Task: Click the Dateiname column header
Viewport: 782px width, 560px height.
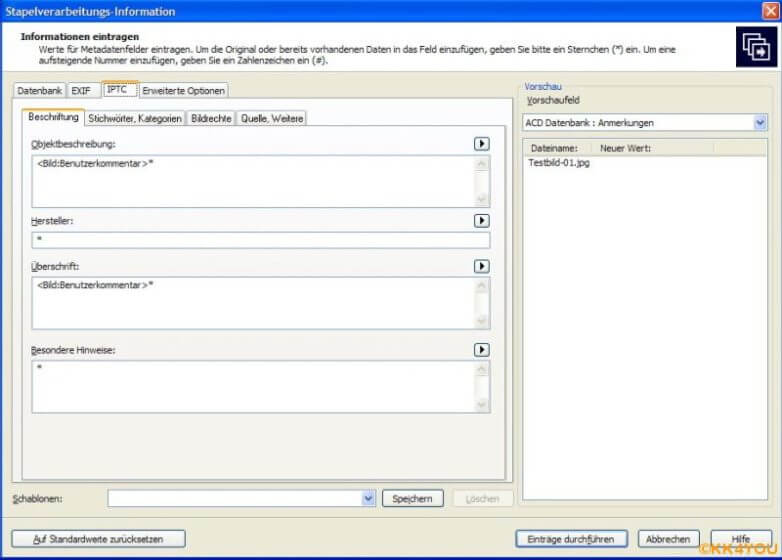Action: [557, 148]
